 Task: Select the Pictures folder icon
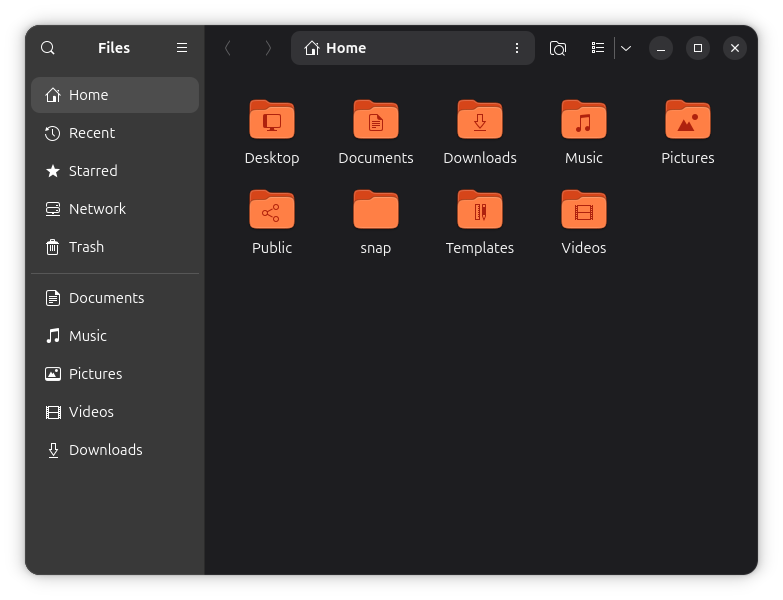688,120
